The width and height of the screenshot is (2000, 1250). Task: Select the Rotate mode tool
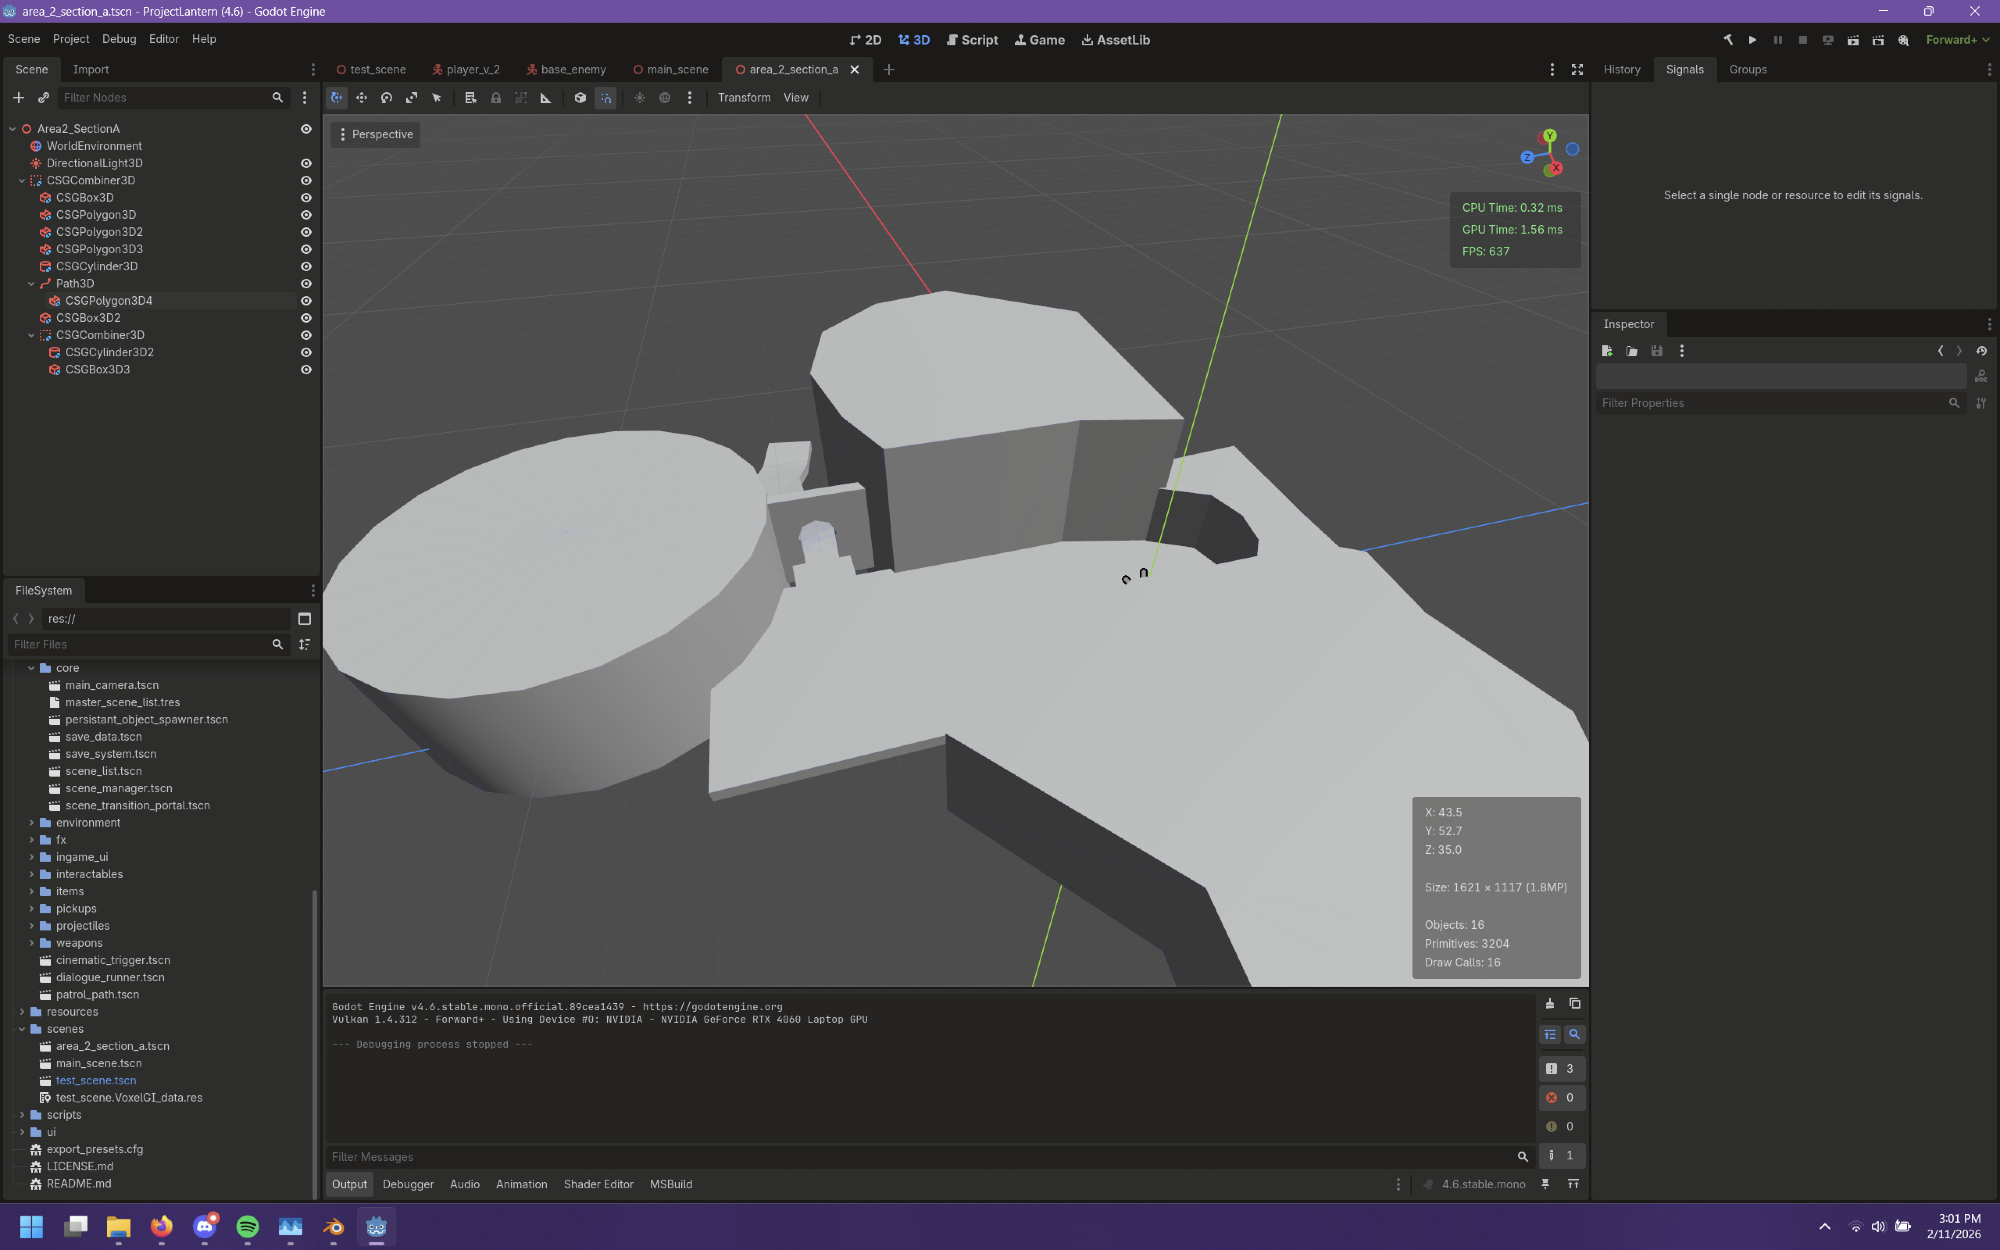pos(386,98)
